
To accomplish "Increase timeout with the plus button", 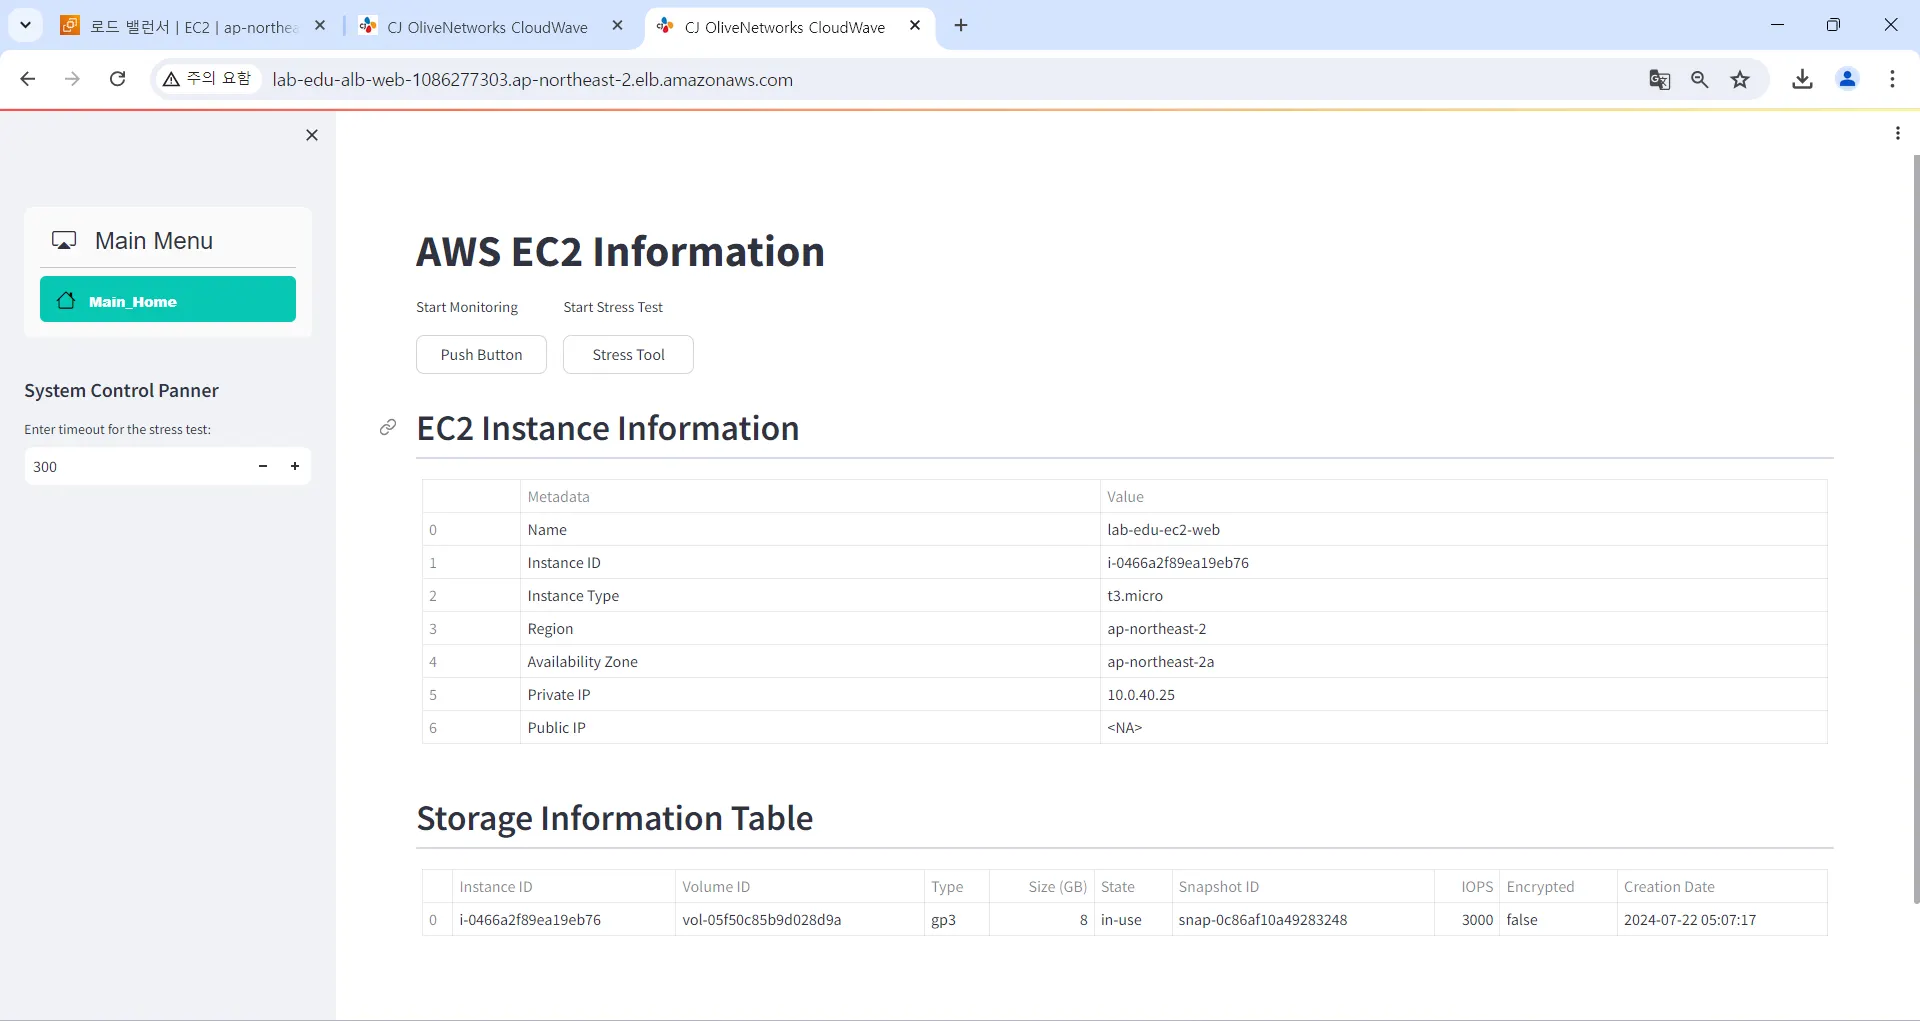I will 295,466.
